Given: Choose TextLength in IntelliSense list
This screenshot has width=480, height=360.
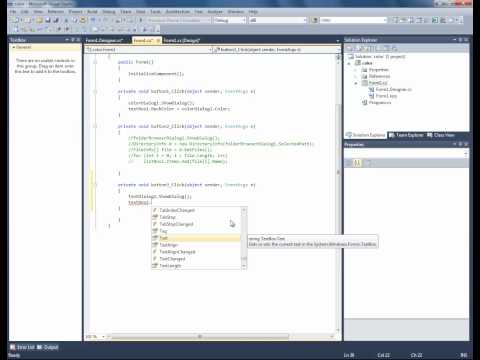Looking at the screenshot, I should [196, 266].
